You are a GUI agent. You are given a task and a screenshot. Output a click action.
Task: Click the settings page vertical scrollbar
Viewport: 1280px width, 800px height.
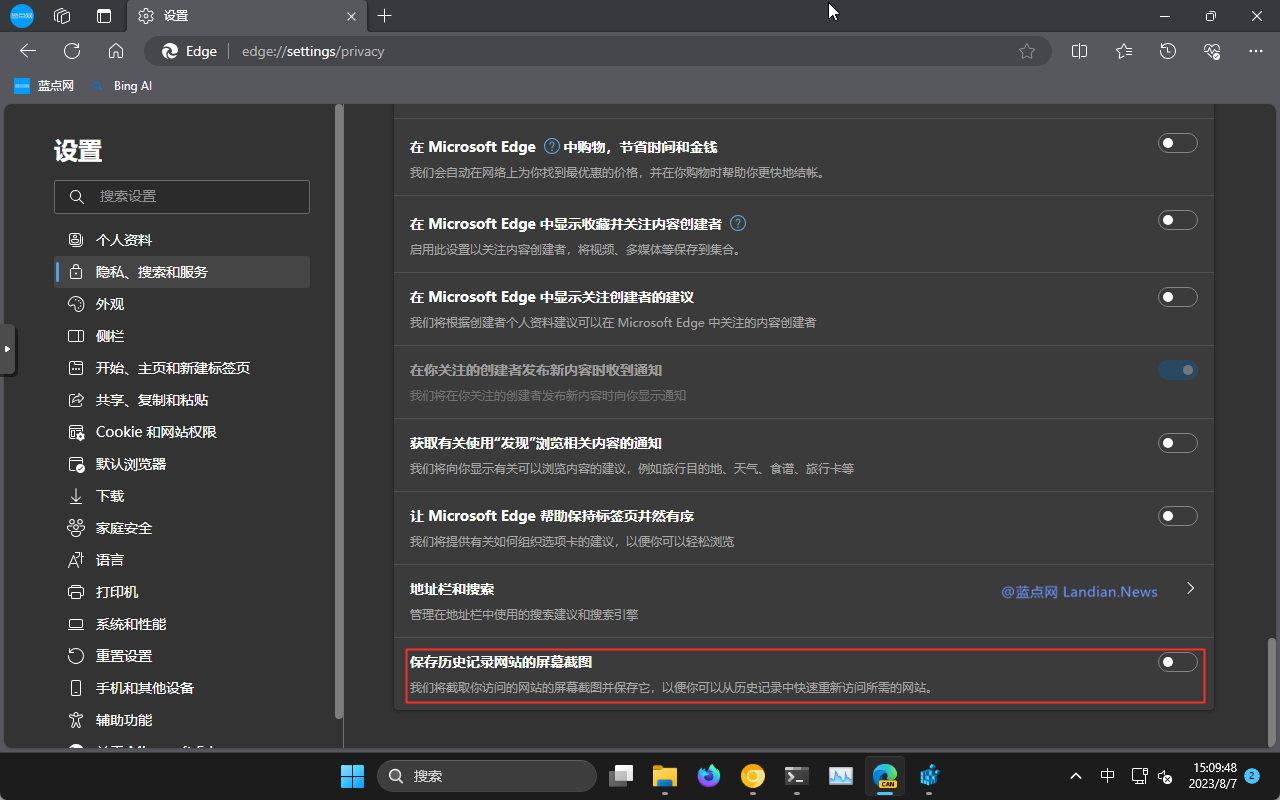tap(1272, 691)
